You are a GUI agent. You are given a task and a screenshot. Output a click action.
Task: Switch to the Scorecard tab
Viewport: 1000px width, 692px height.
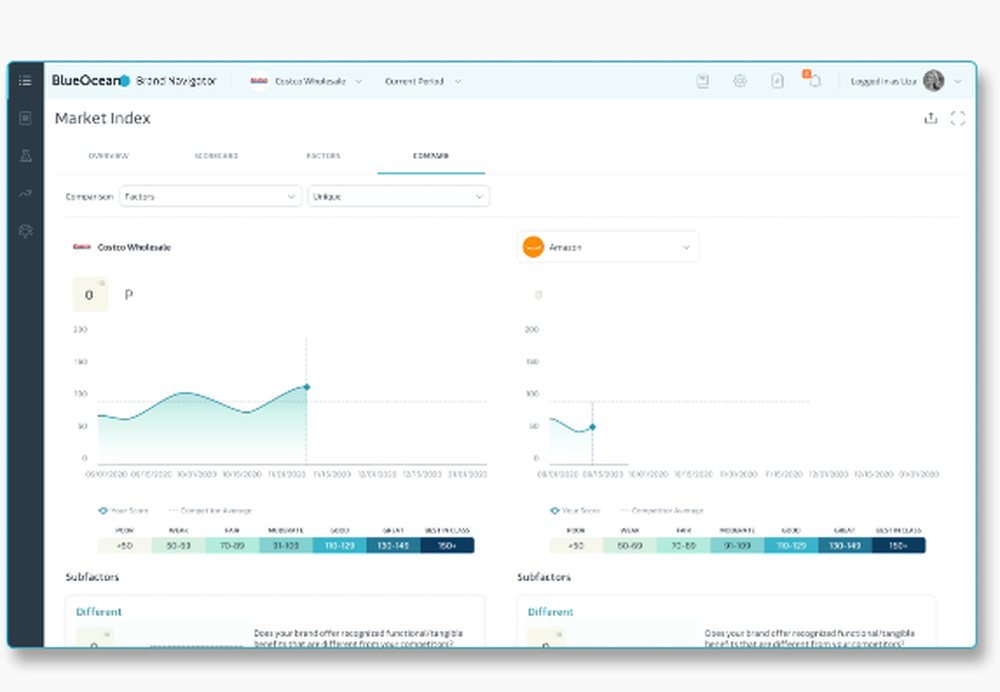point(216,156)
